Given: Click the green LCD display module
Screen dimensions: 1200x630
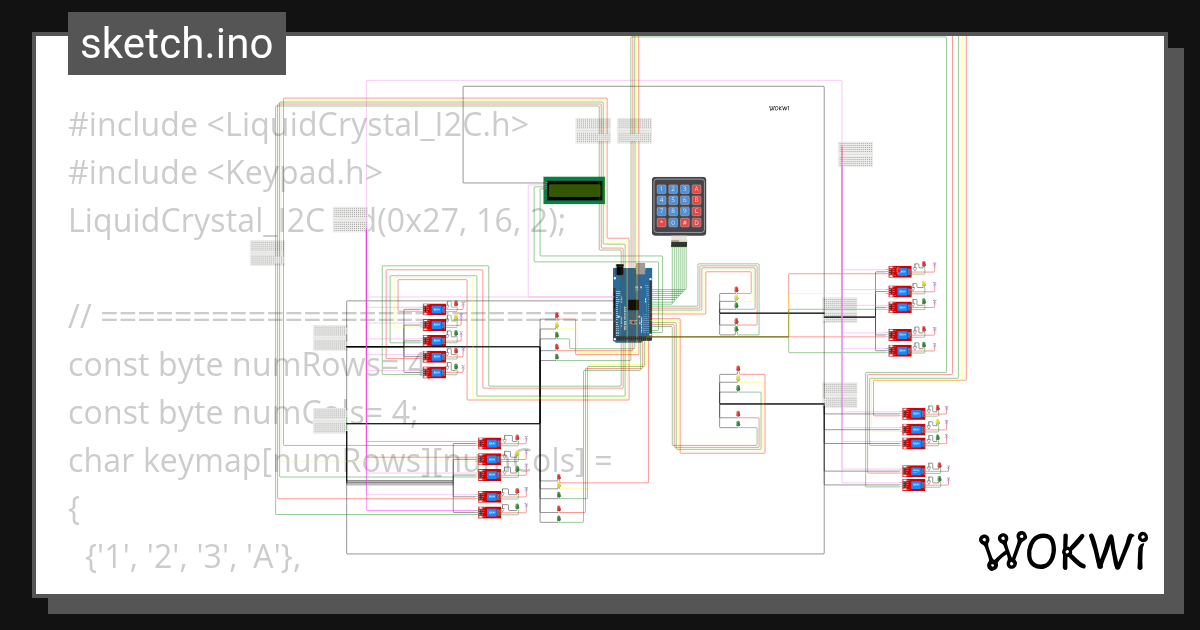Looking at the screenshot, I should pos(574,190).
